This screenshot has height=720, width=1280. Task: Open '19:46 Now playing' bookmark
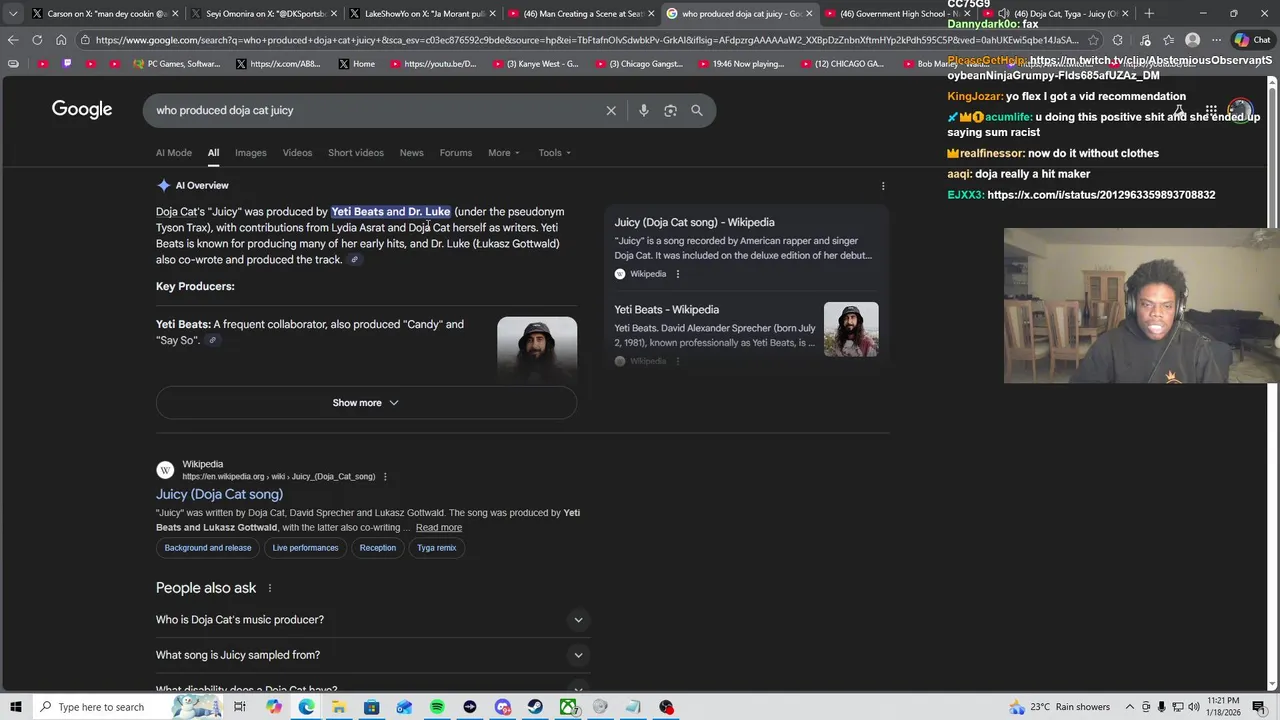click(x=741, y=64)
